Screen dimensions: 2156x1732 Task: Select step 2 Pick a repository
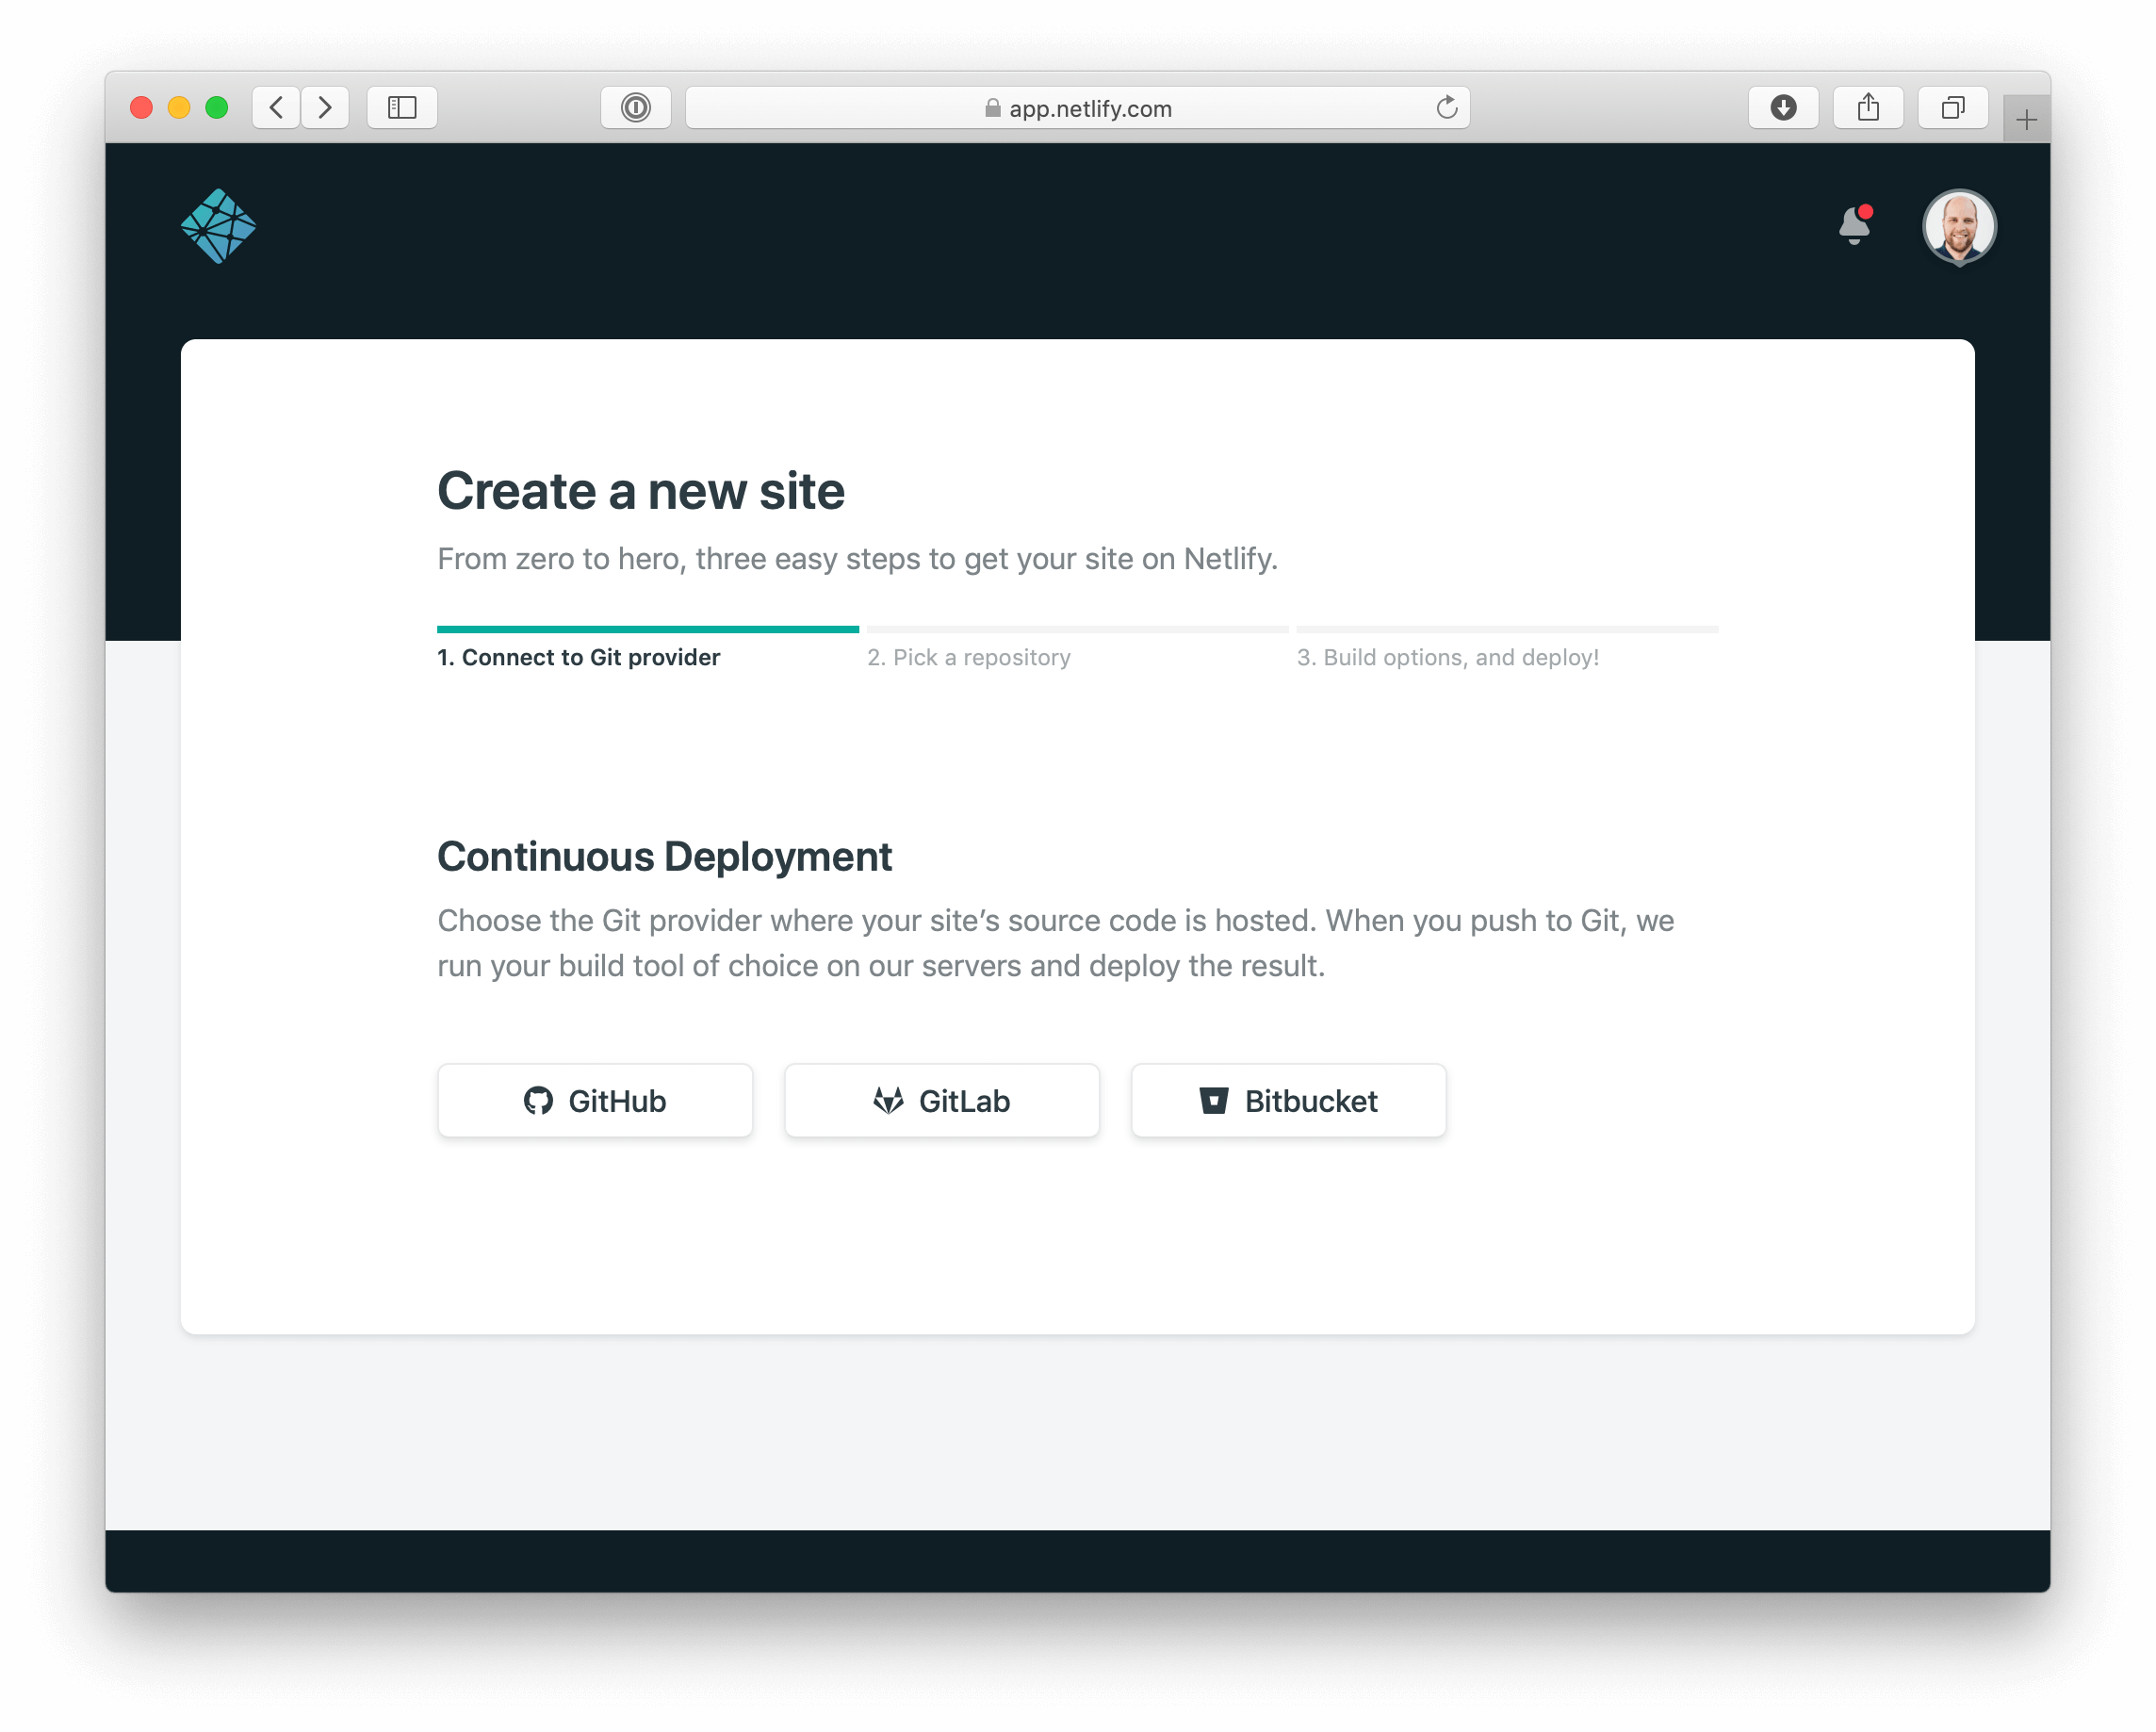1078,649
